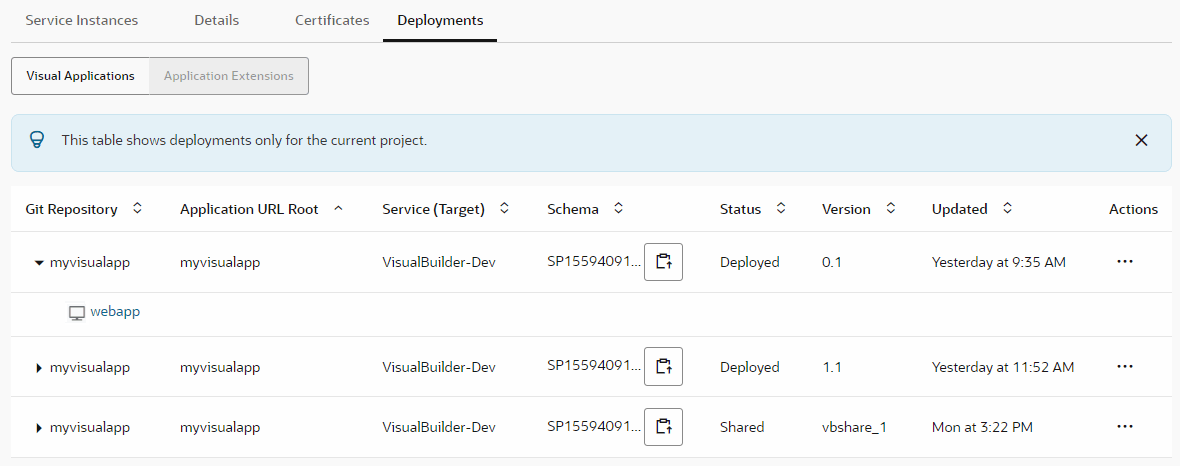Click the lightbulb info icon

click(x=37, y=141)
